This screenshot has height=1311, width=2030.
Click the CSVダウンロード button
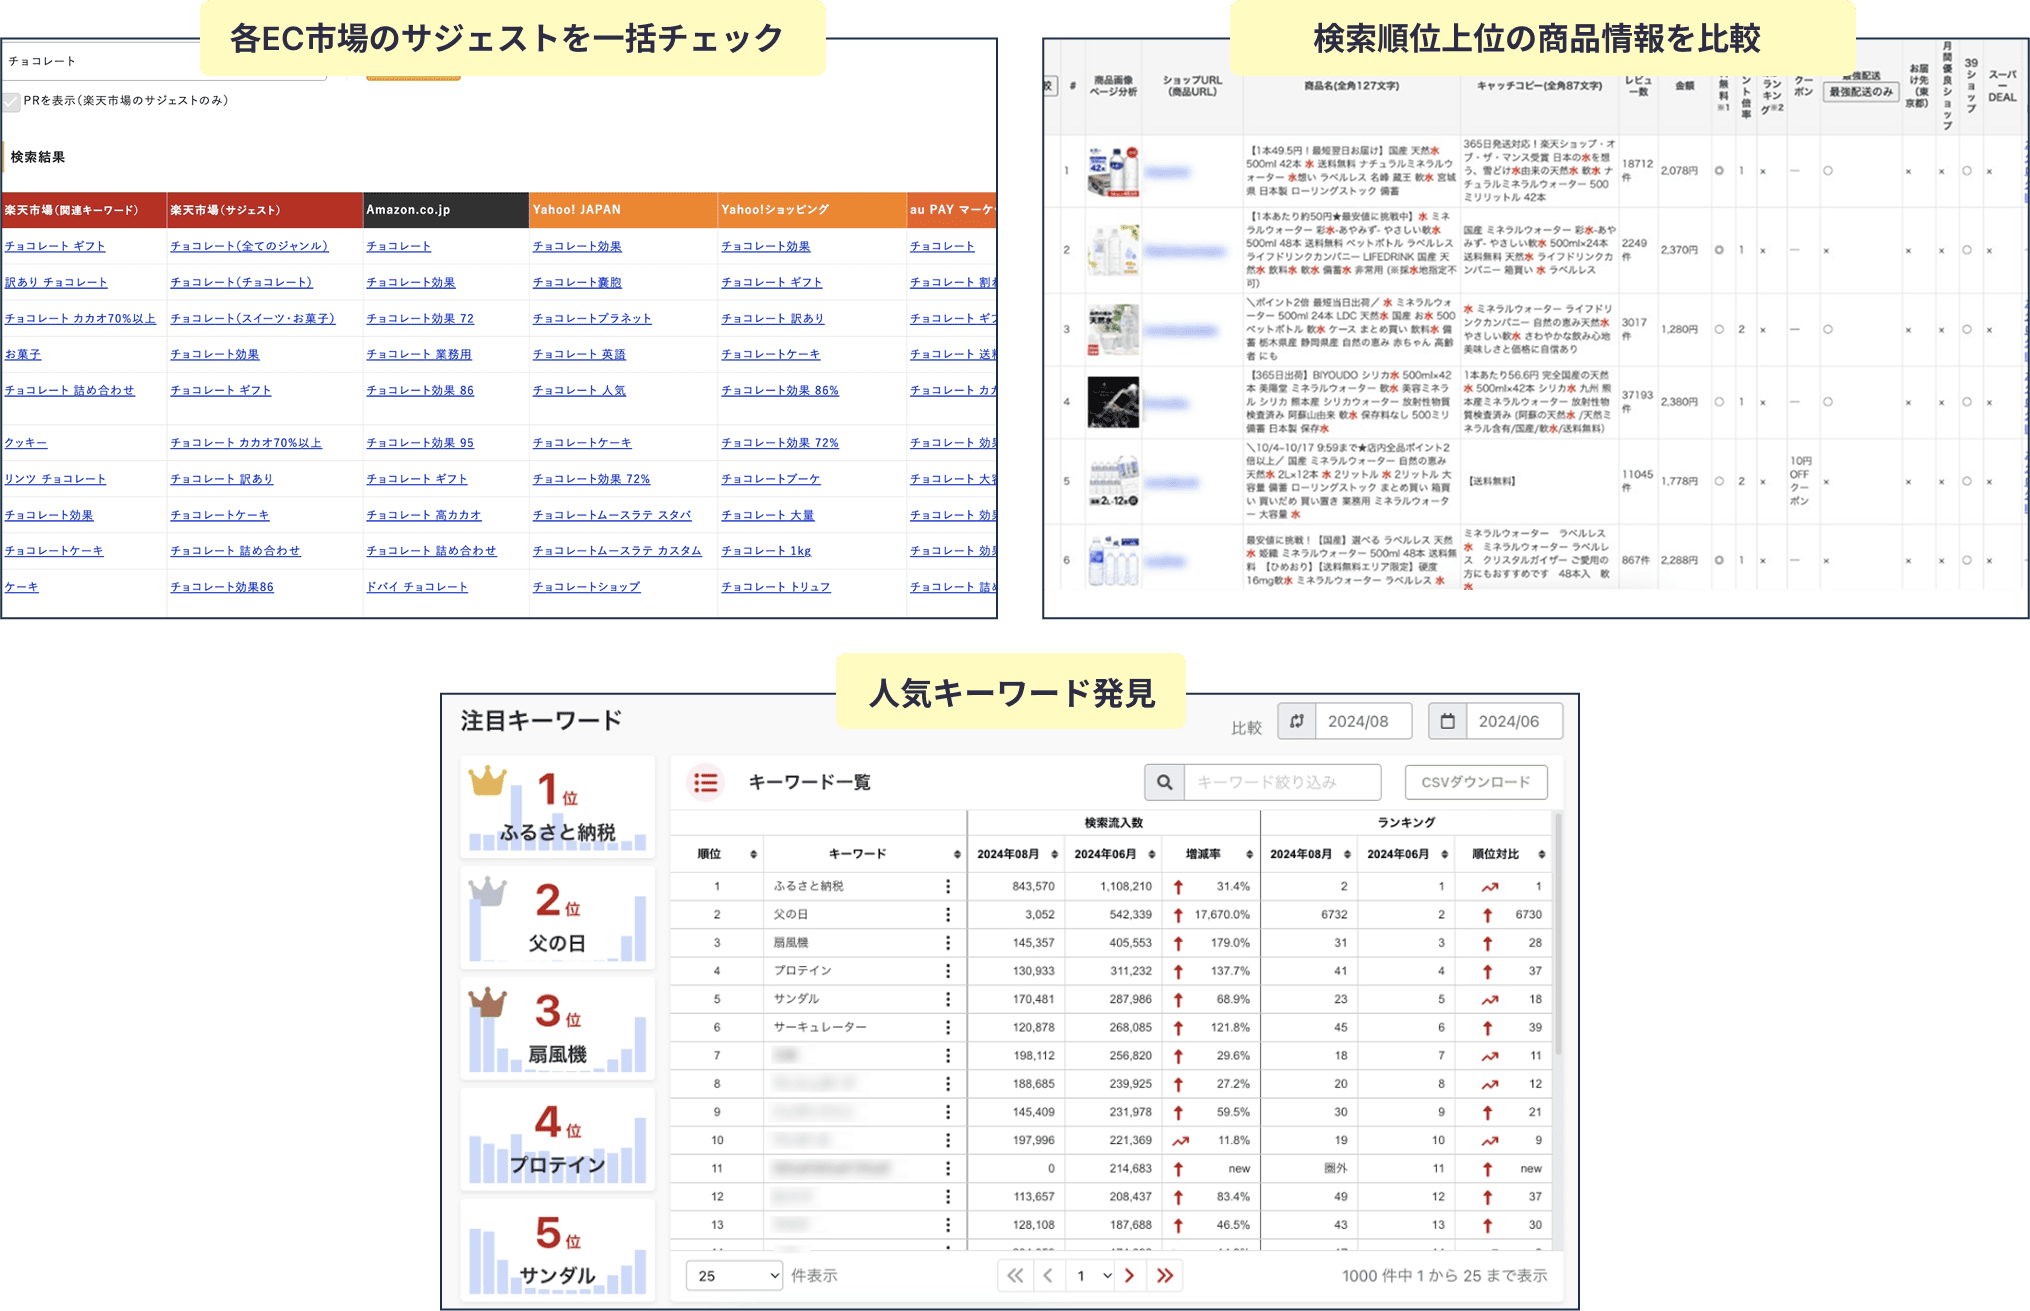pos(1476,782)
